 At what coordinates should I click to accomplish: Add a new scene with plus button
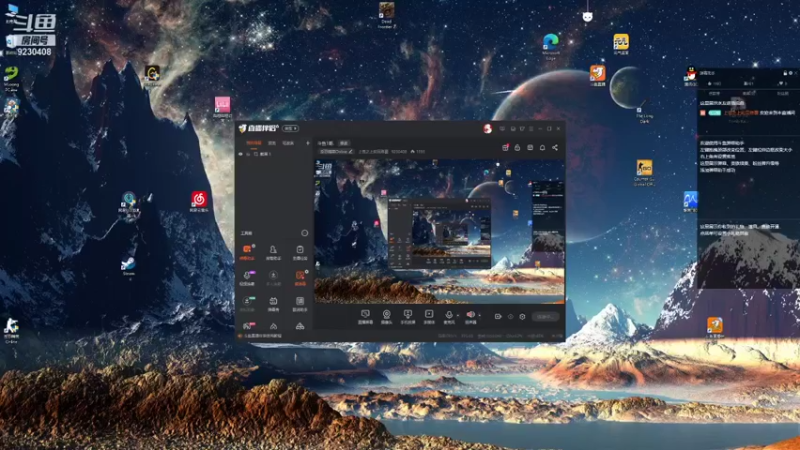(308, 143)
